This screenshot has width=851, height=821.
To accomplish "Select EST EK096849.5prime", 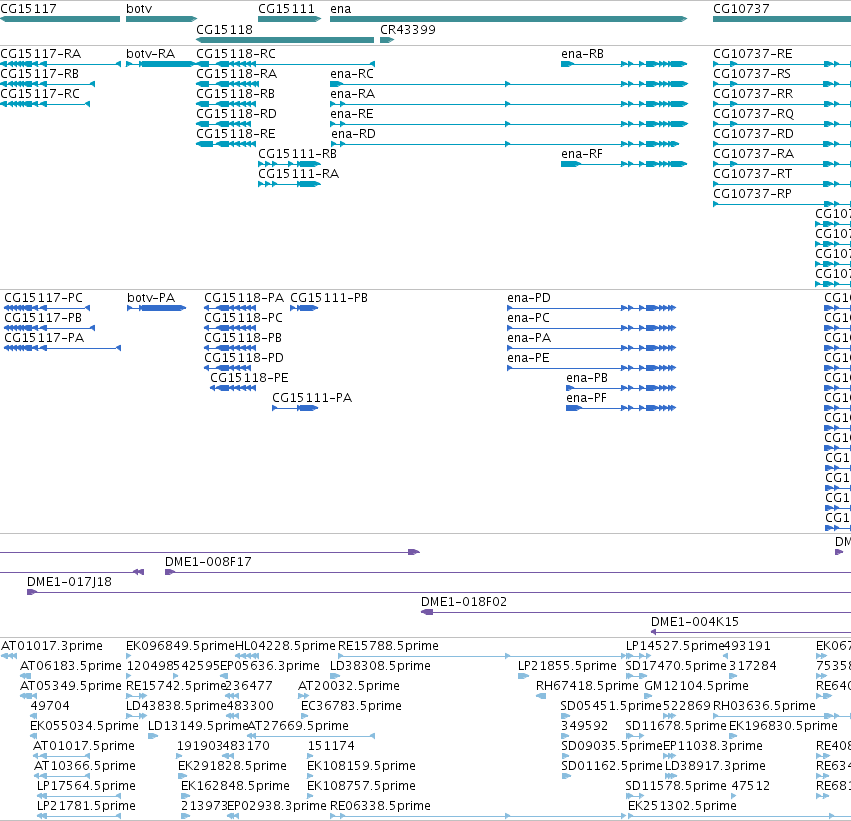I will [x=129, y=656].
